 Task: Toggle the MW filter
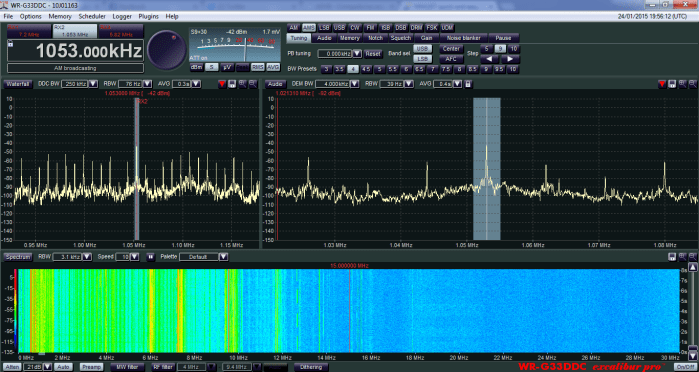click(127, 367)
